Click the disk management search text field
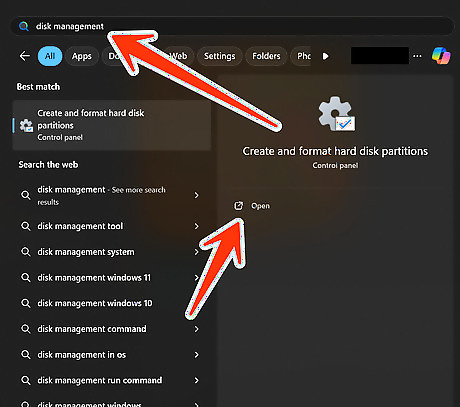The width and height of the screenshot is (460, 407). click(232, 26)
